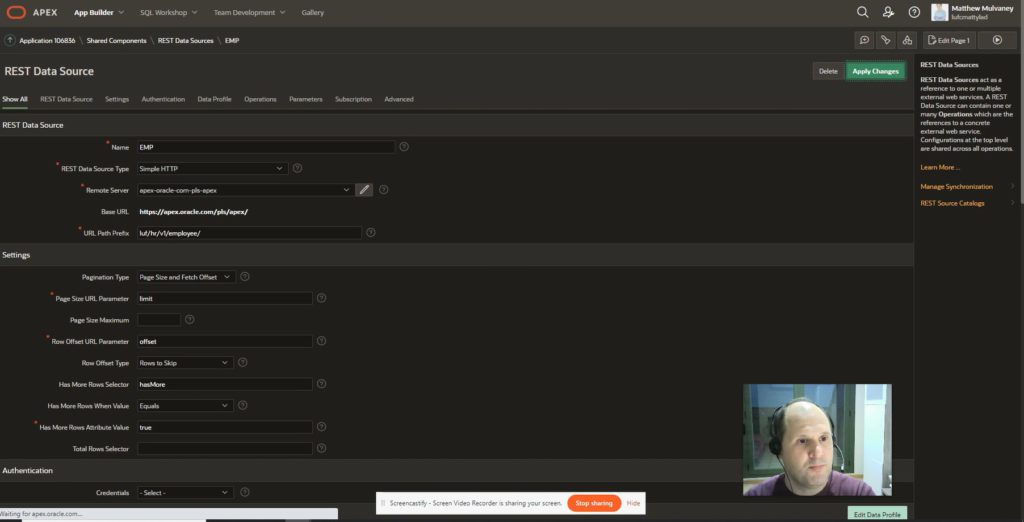Open help icon for Page Size URL Parameter
This screenshot has height=522, width=1024.
(321, 298)
